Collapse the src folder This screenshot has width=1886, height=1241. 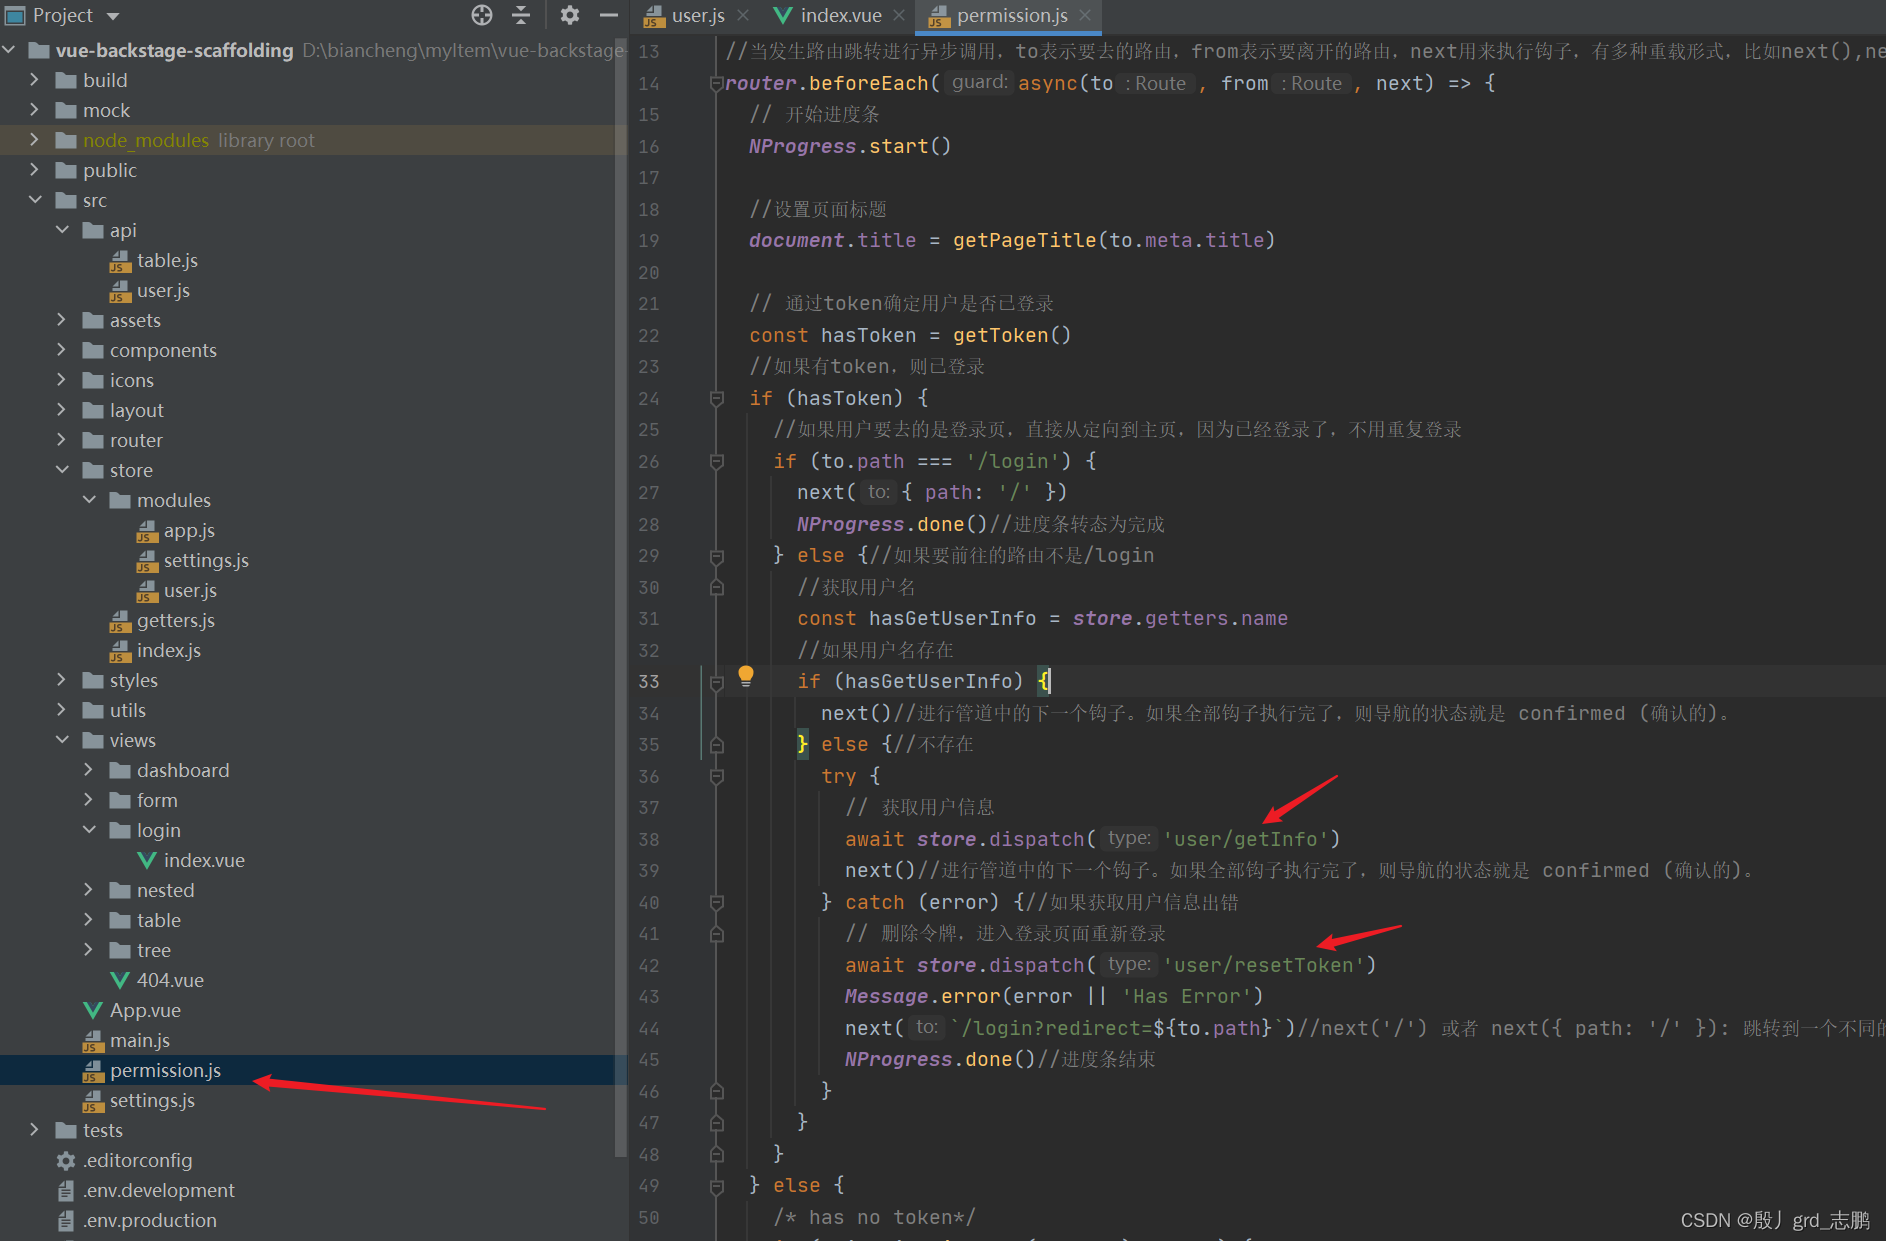[x=35, y=200]
